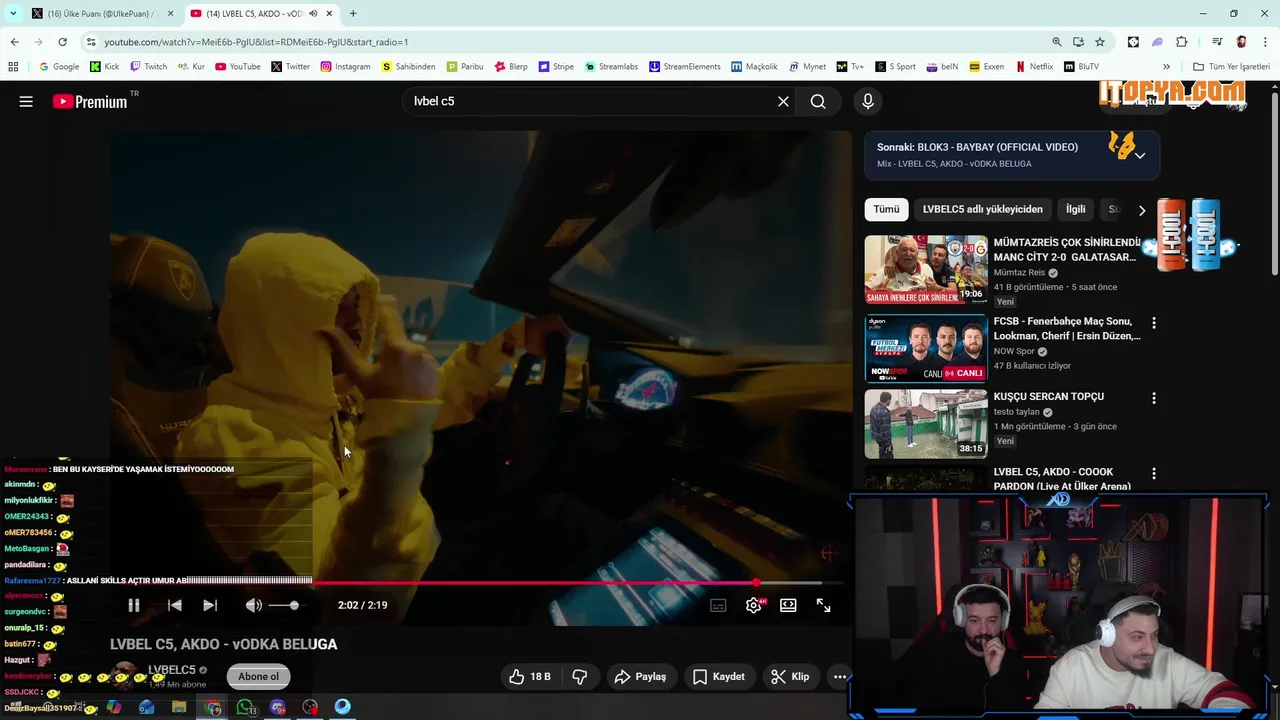This screenshot has width=1280, height=720.
Task: Select the Tümü filter chip
Action: pos(887,209)
